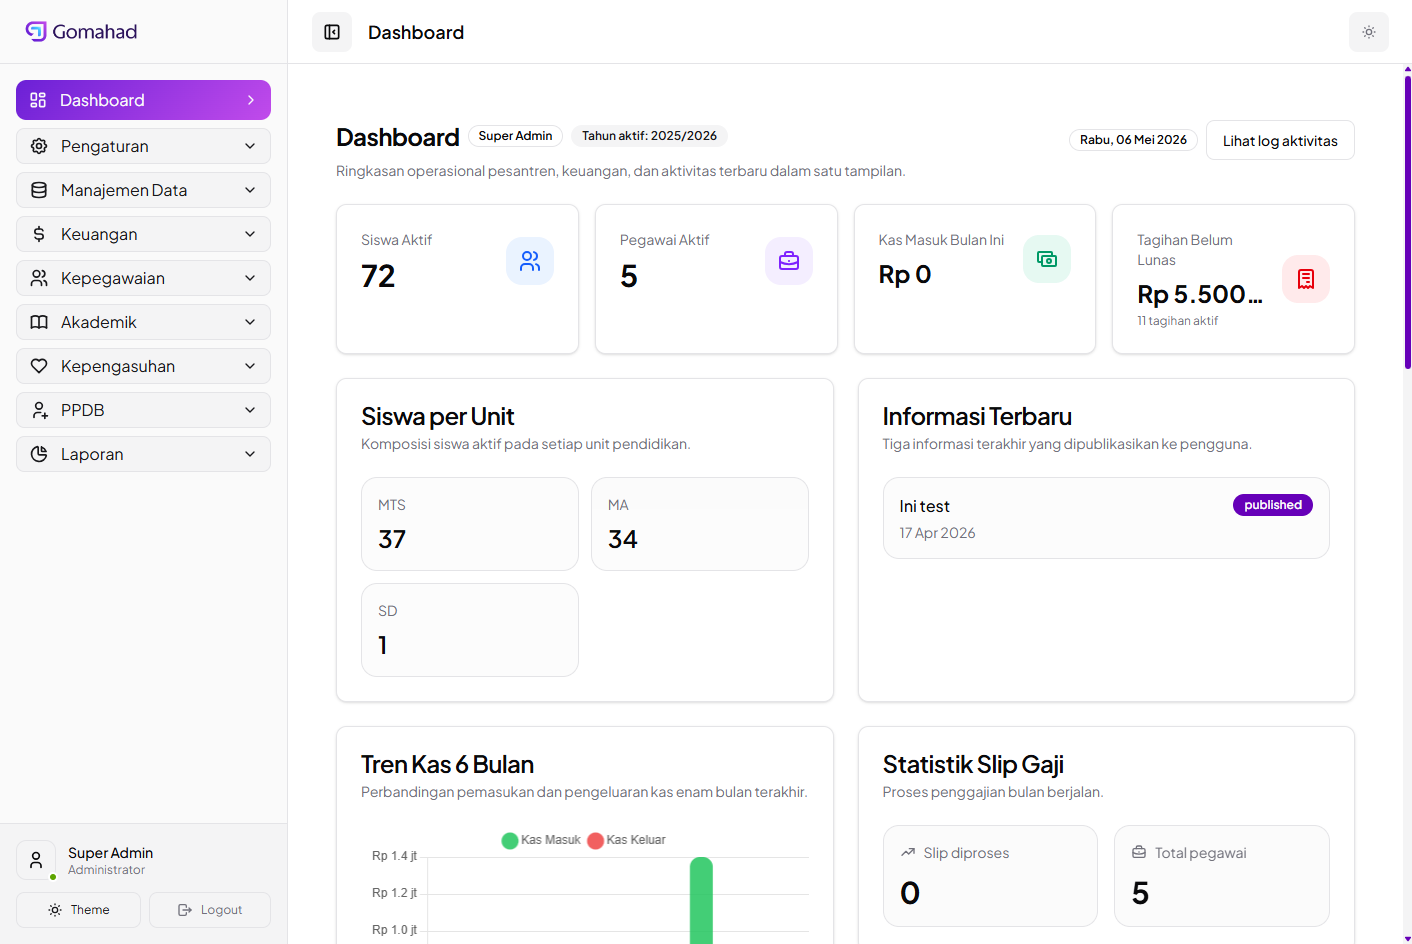
Task: Open Akademik menu label
Action: coord(99,322)
